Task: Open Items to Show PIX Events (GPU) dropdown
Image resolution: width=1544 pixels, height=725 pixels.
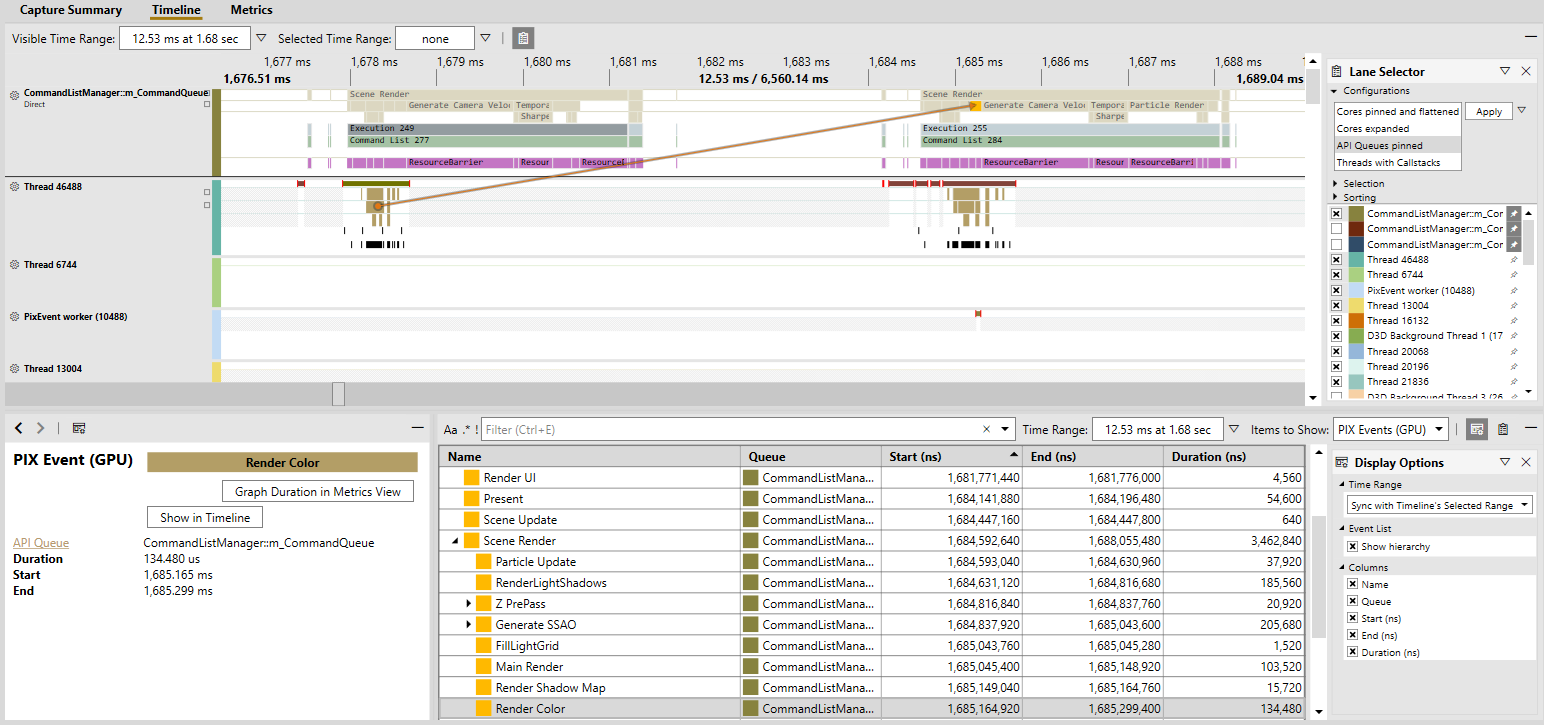Action: (1391, 430)
